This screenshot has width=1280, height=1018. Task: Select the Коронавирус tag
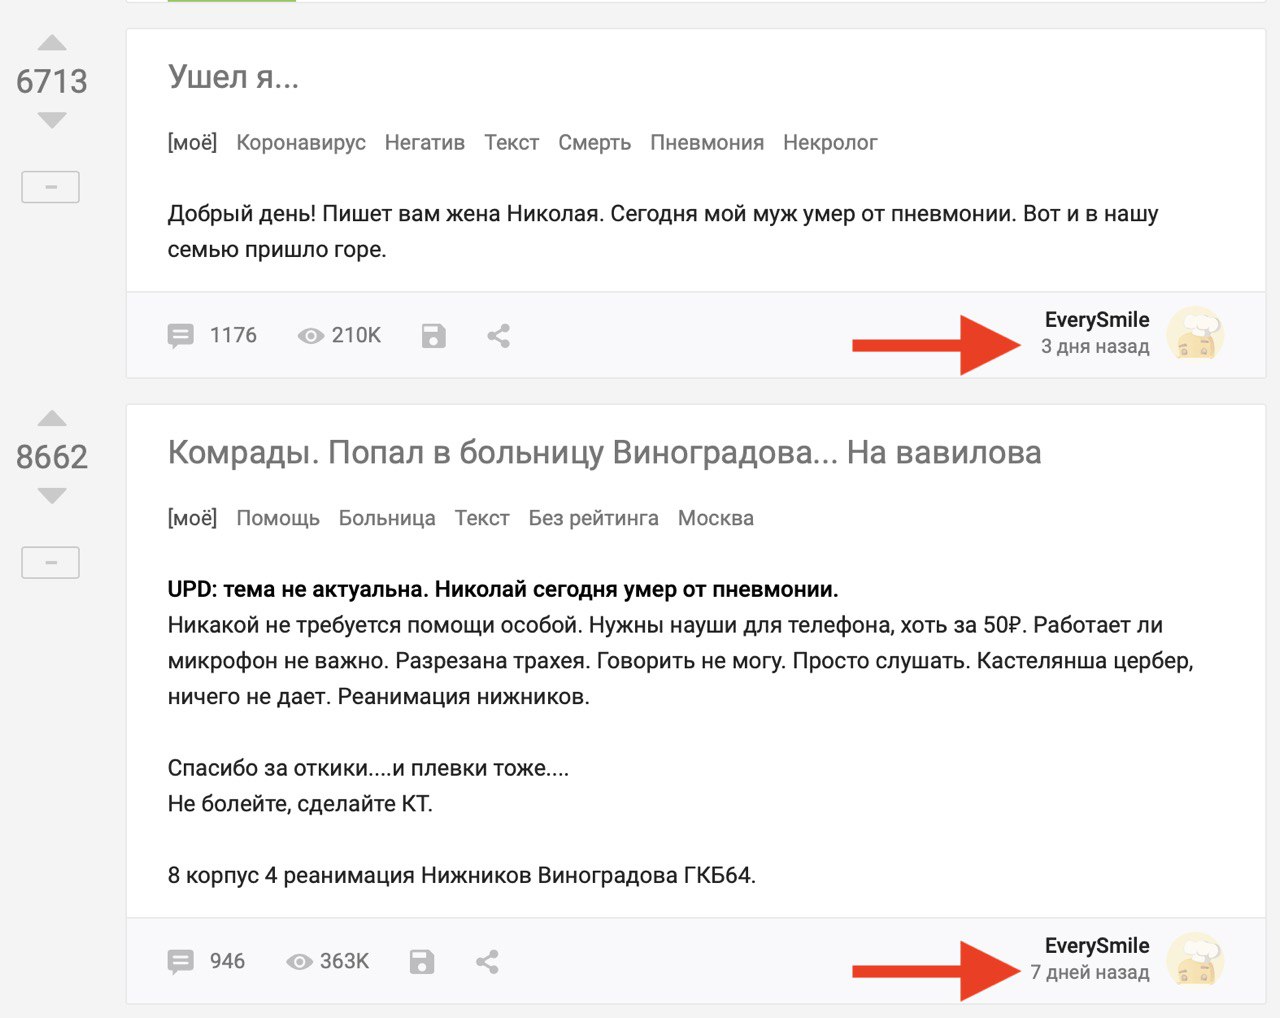(301, 143)
